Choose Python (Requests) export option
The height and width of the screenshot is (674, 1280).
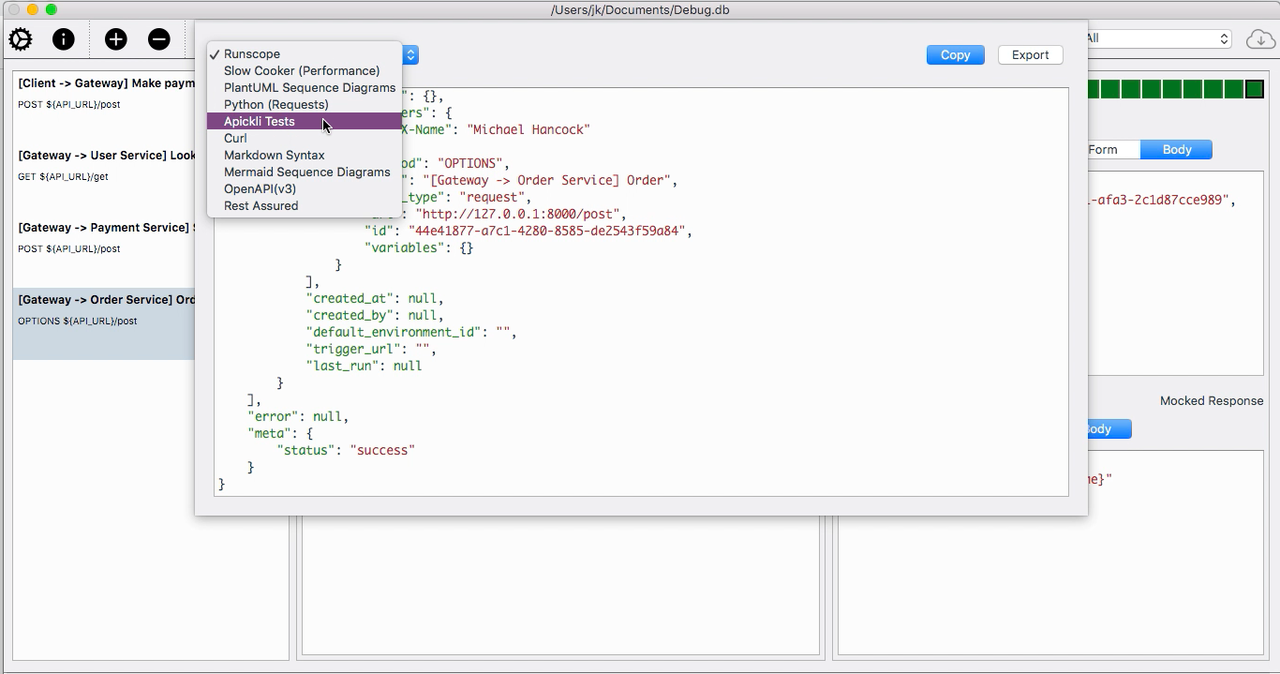coord(276,104)
